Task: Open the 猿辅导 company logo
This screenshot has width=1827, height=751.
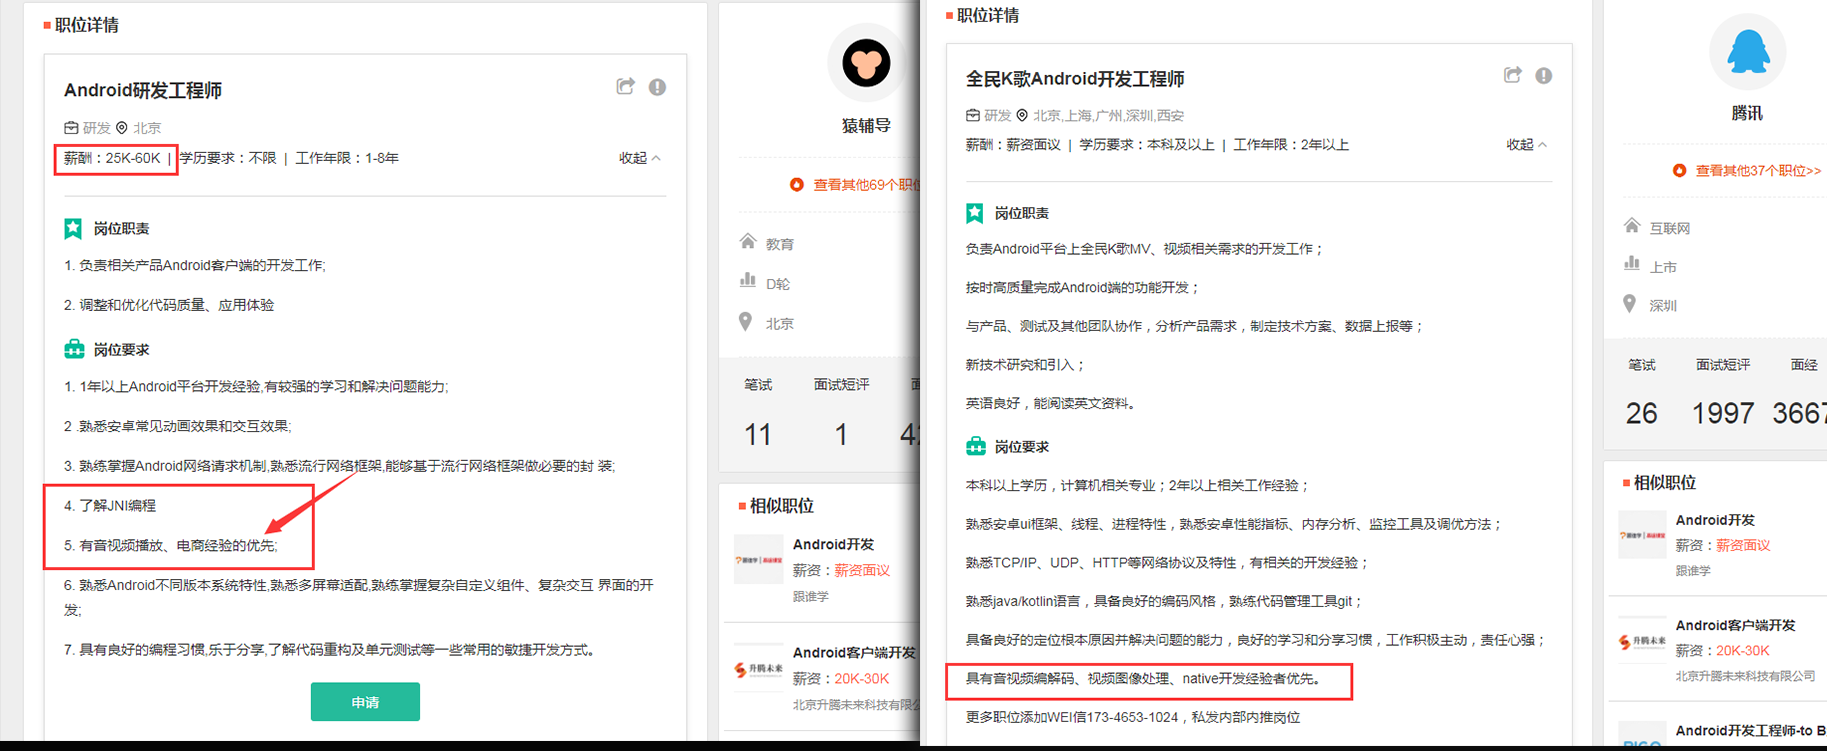Action: click(x=866, y=63)
